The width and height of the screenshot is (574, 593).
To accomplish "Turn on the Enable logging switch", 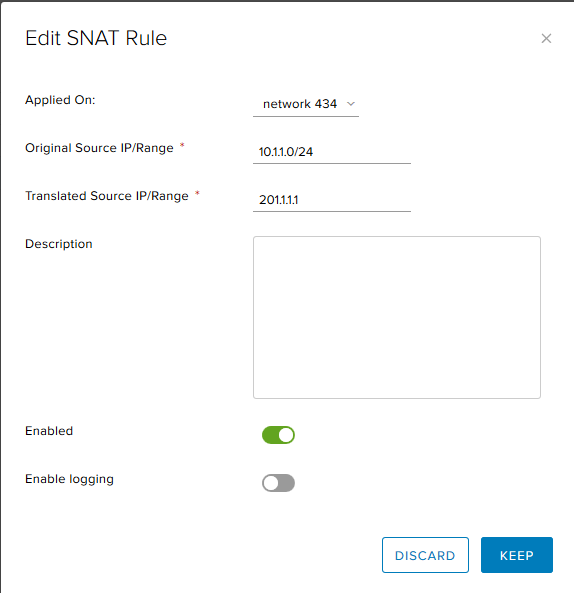I will [x=278, y=483].
